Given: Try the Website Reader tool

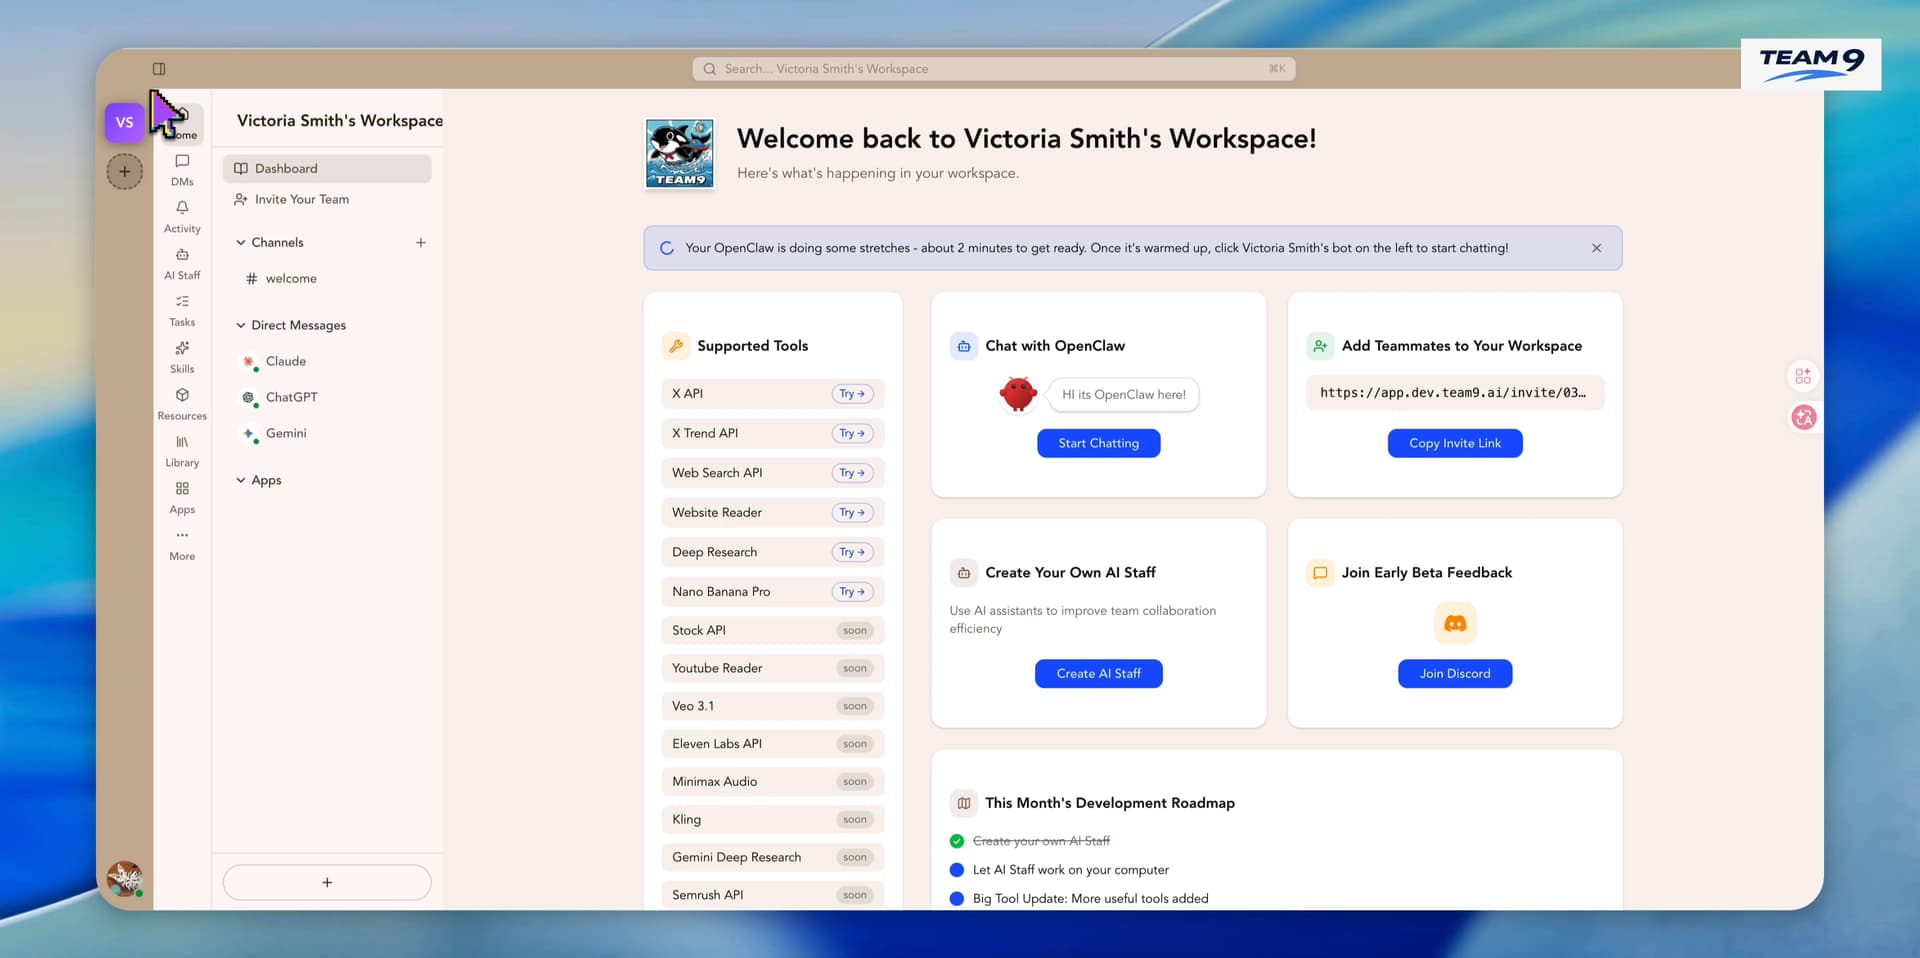Looking at the screenshot, I should point(853,513).
